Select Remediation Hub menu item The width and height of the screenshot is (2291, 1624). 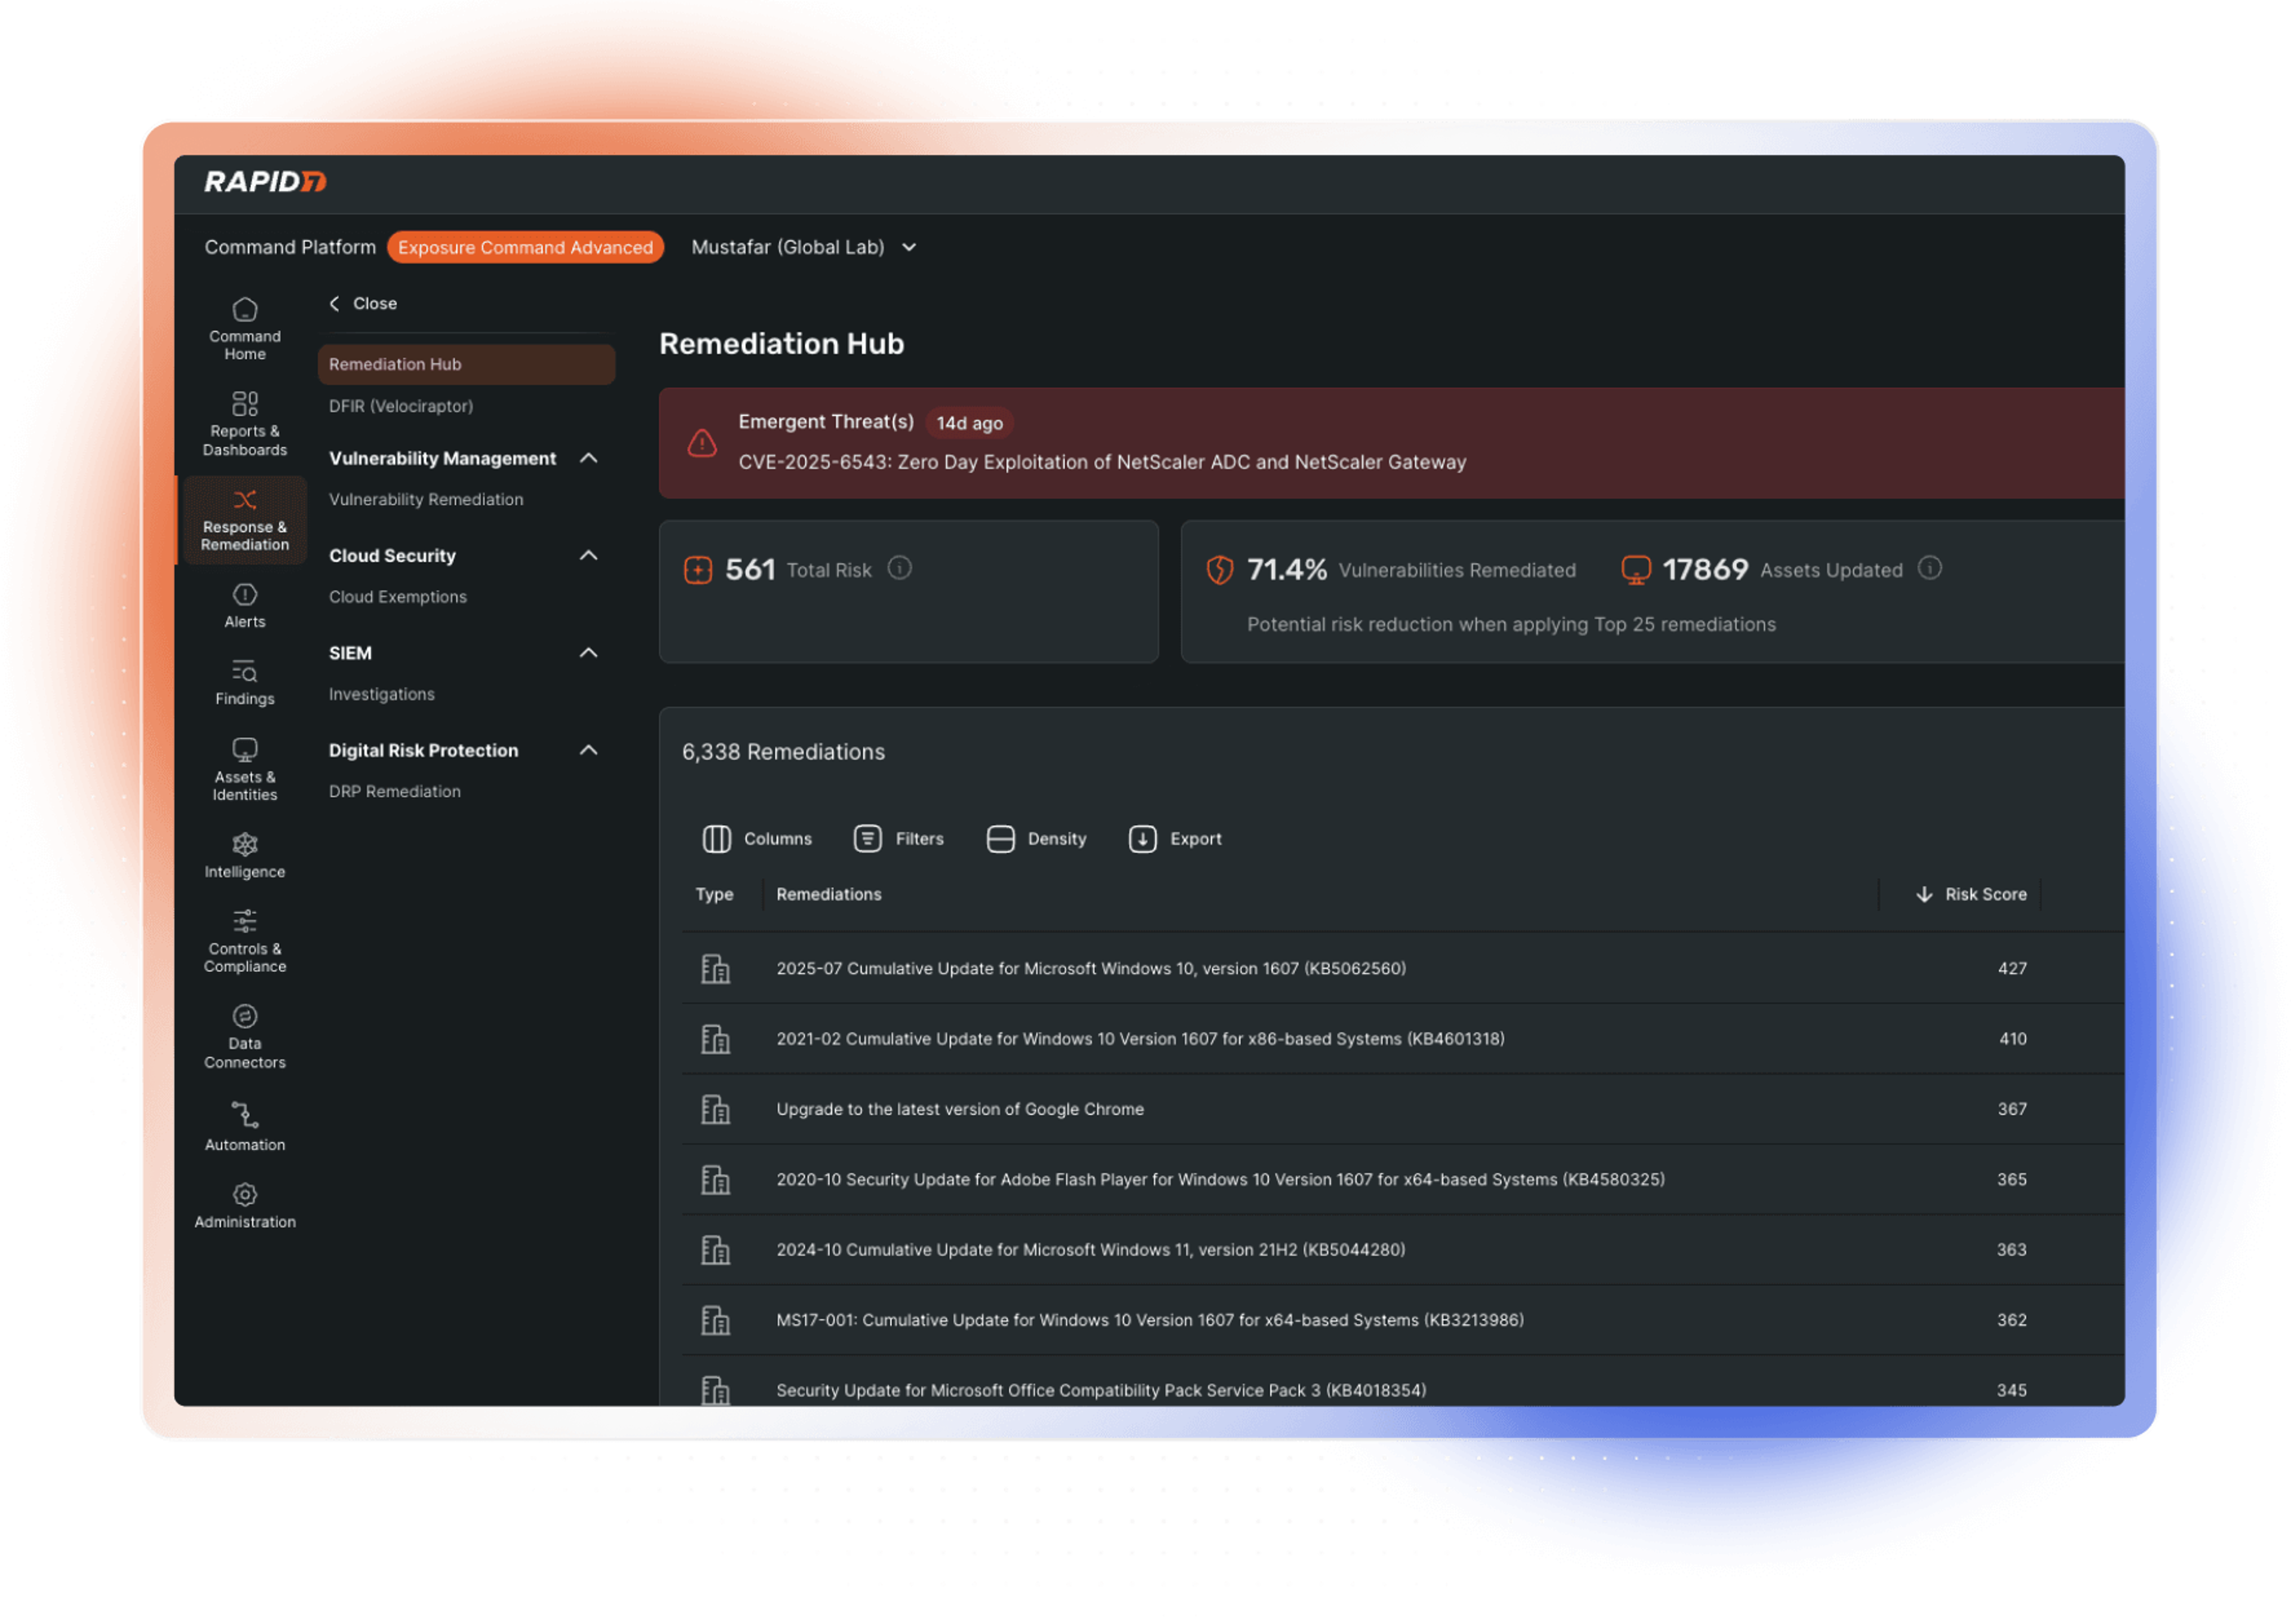[466, 364]
